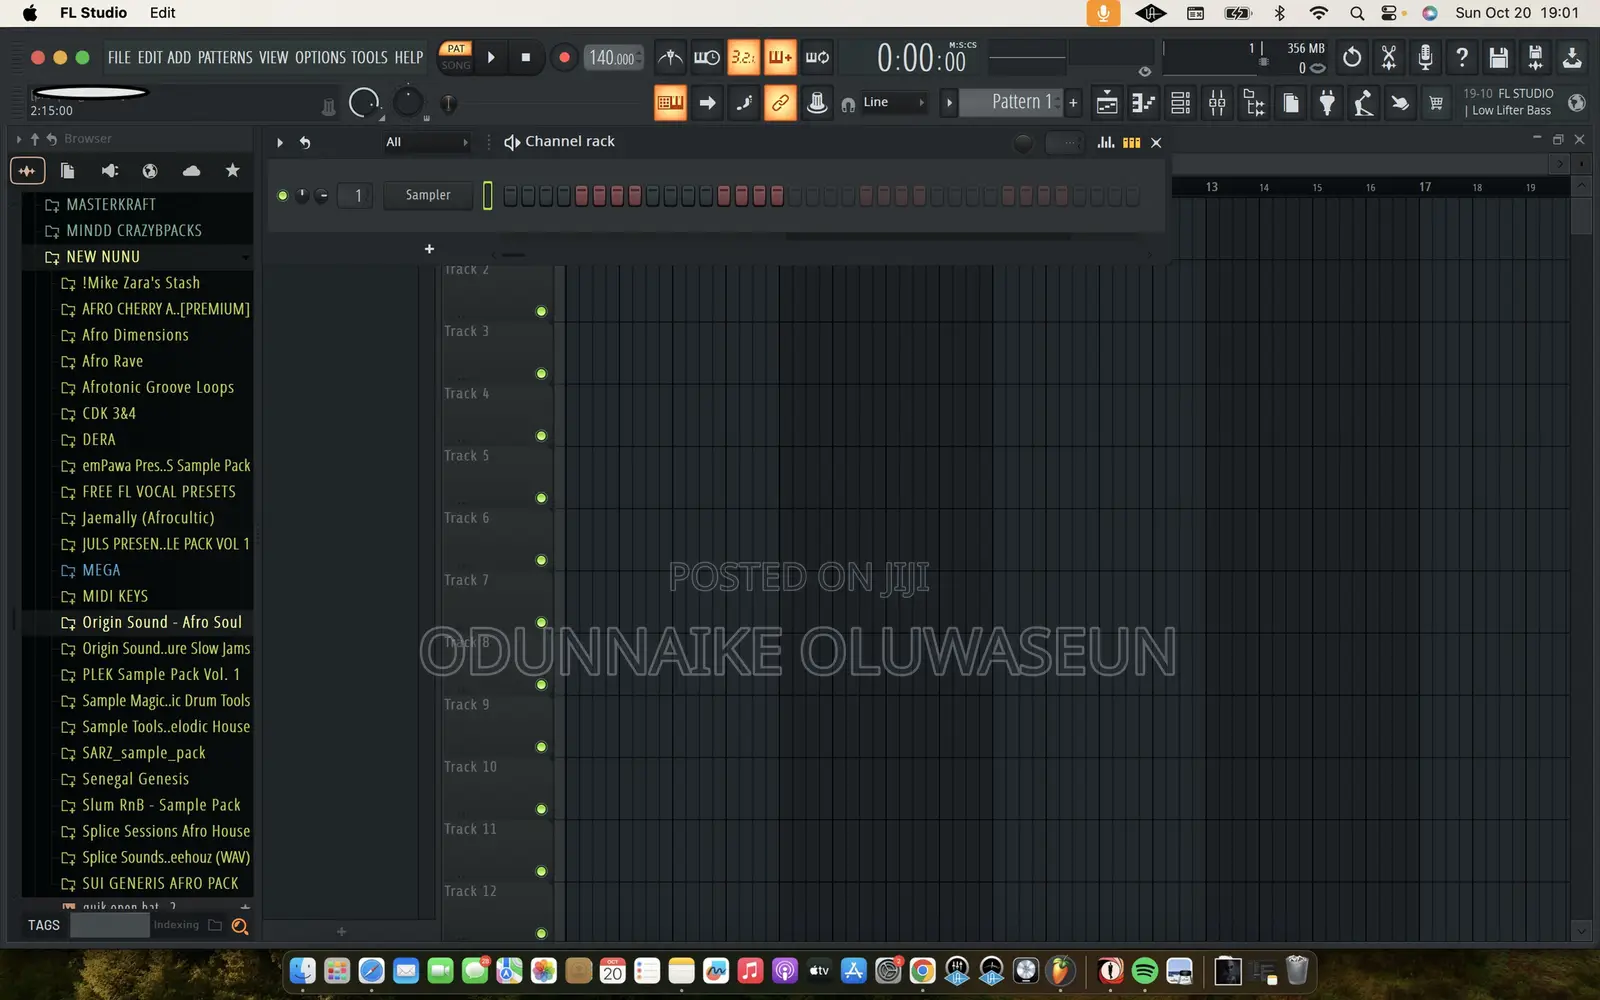Click the 140.000 tempo field
This screenshot has width=1600, height=1000.
click(612, 57)
